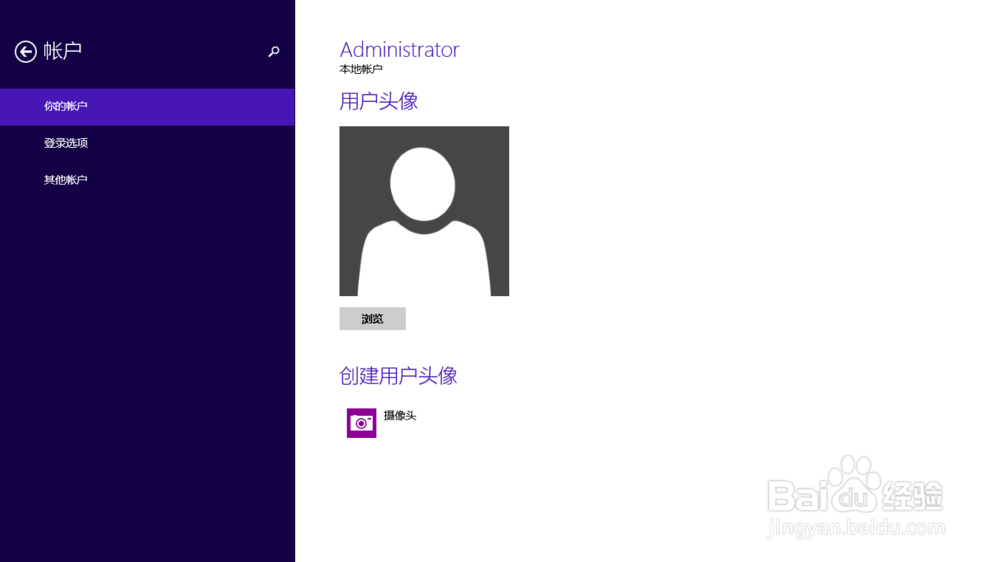The image size is (1000, 562).
Task: Click the 帐户 title in sidebar
Action: (62, 51)
